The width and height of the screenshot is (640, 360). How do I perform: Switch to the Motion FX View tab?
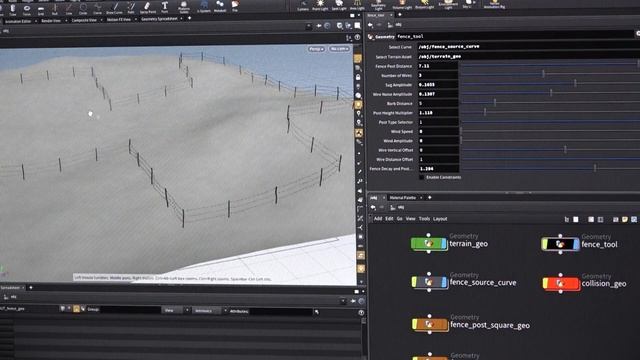[x=119, y=19]
